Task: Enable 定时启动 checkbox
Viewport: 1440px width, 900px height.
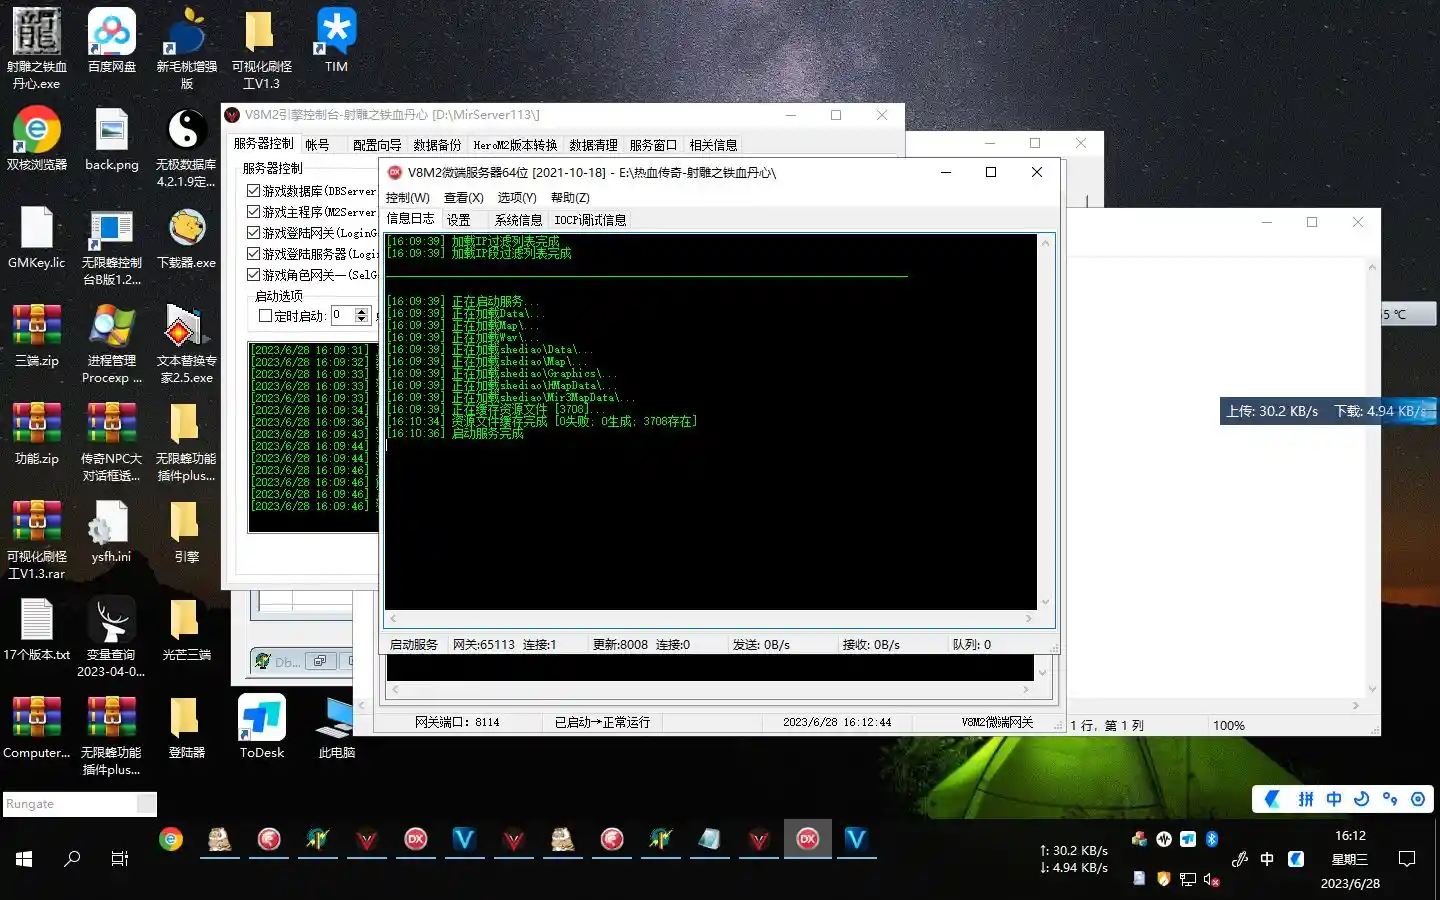Action: [266, 315]
